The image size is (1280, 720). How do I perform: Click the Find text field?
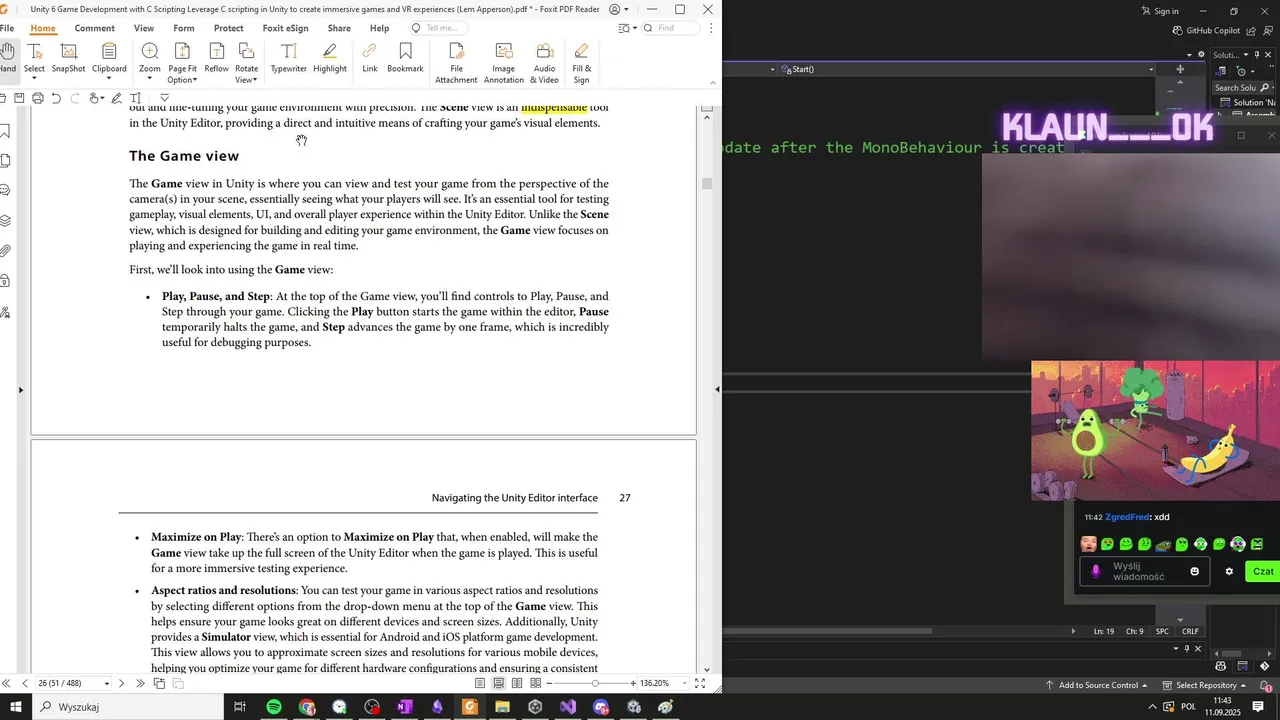coord(672,28)
